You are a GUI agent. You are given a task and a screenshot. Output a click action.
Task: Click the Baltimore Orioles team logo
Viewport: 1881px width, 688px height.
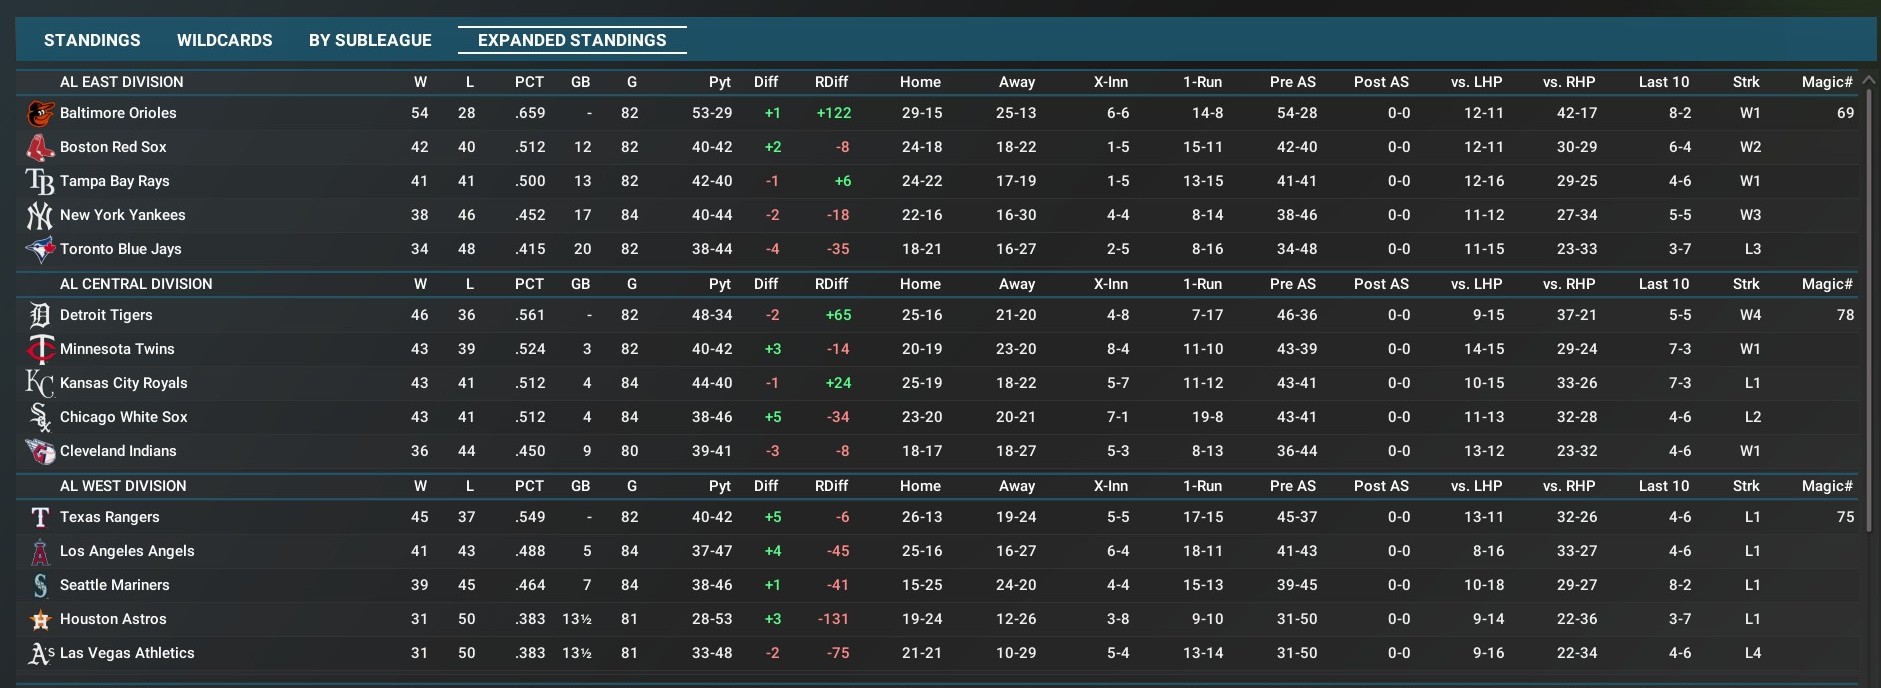click(x=40, y=113)
